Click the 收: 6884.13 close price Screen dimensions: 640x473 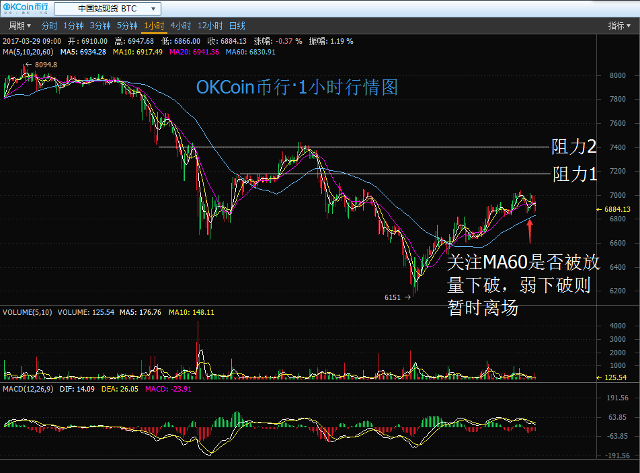[x=227, y=41]
